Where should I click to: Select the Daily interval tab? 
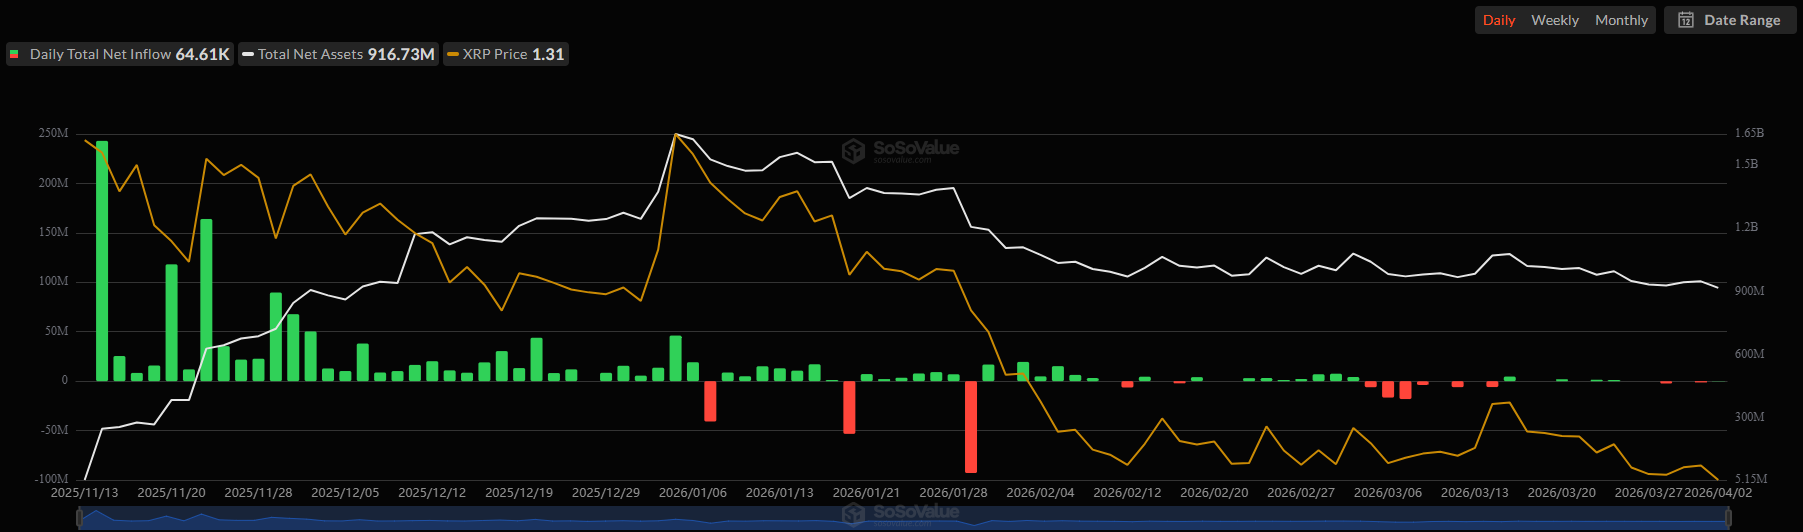pos(1498,20)
